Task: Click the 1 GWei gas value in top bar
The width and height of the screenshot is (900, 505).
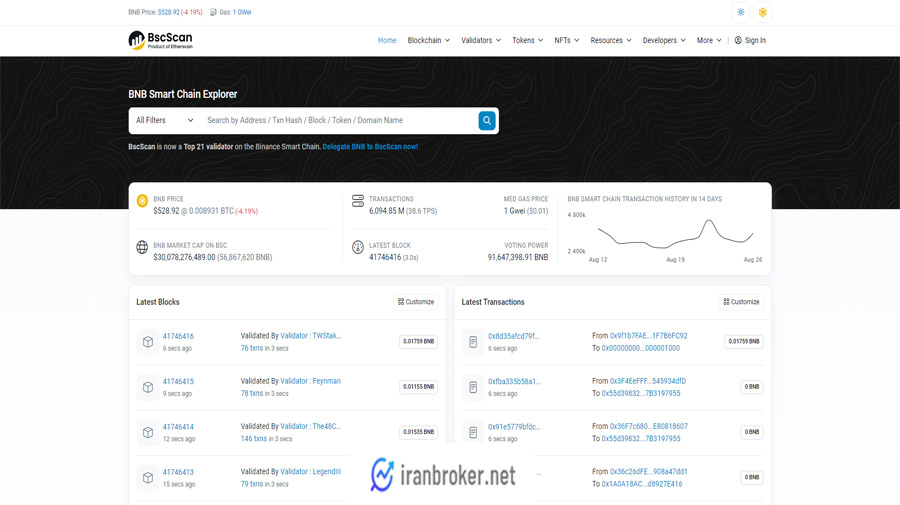Action: point(242,12)
